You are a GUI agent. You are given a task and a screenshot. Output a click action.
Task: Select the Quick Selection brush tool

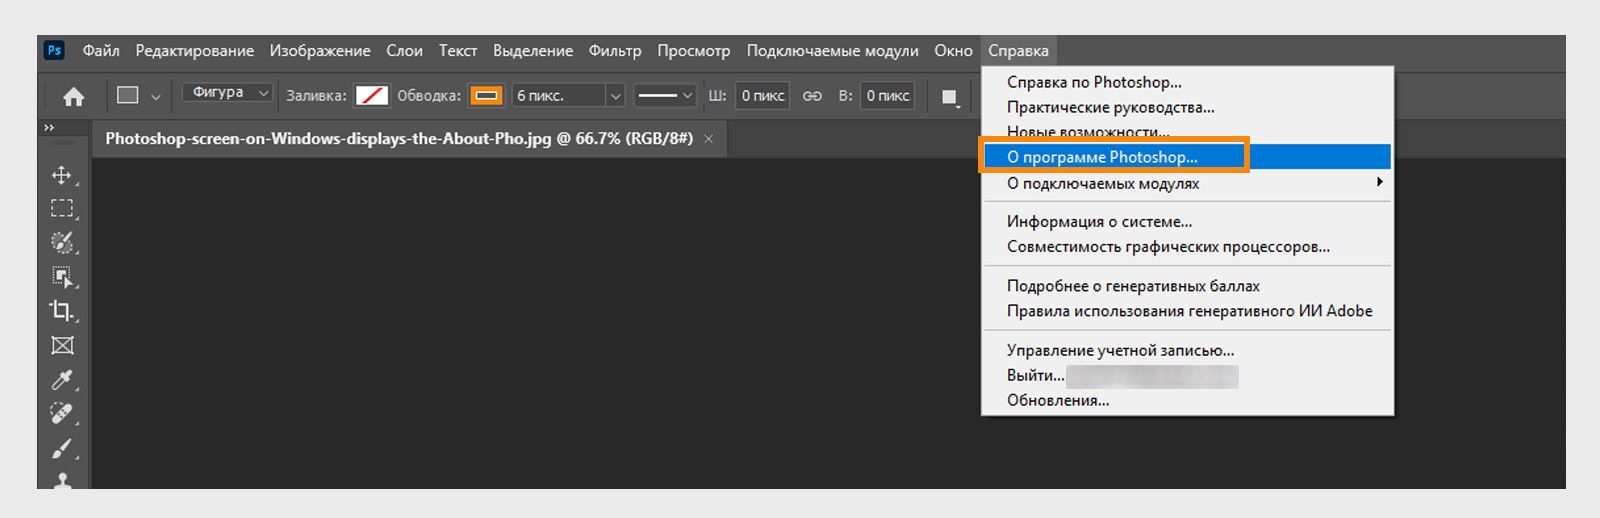62,242
